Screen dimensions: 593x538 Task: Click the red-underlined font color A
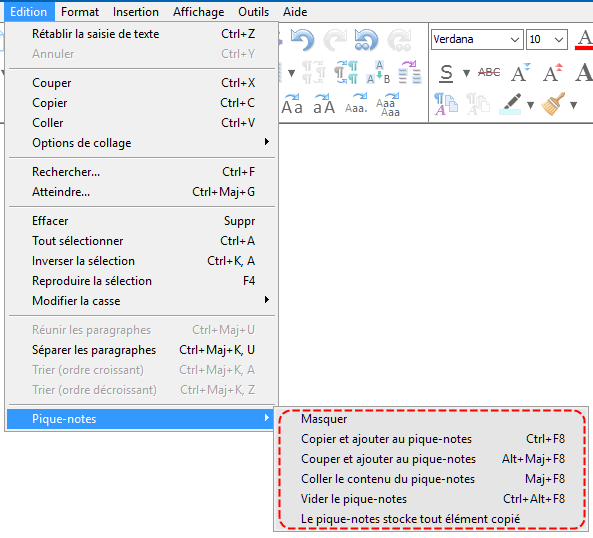click(585, 39)
